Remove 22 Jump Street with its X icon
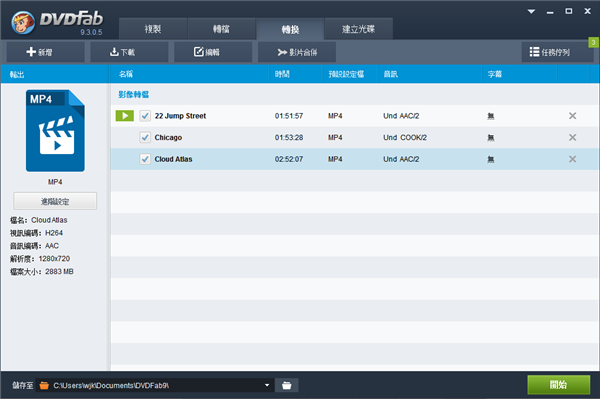This screenshot has height=399, width=600. [x=572, y=116]
